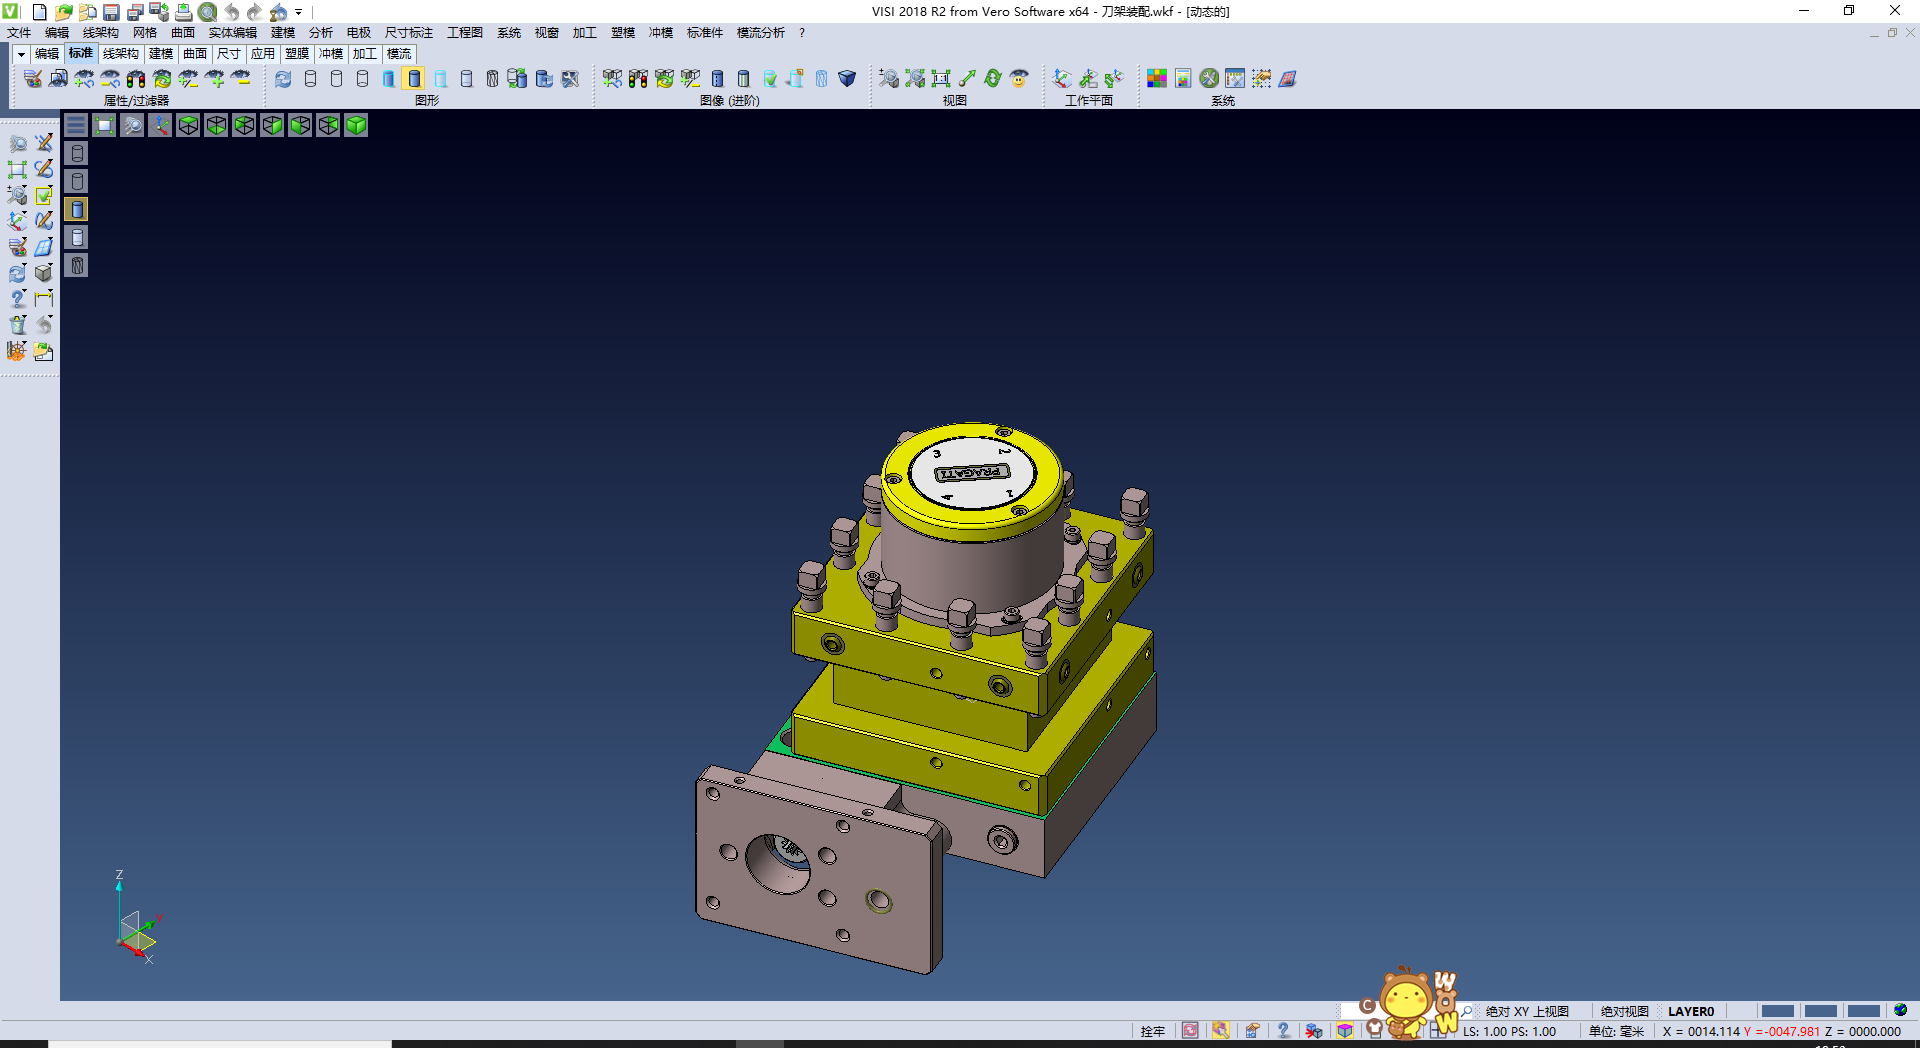Toggle the first wireframe cylinder mode
The height and width of the screenshot is (1048, 1920).
(x=310, y=78)
